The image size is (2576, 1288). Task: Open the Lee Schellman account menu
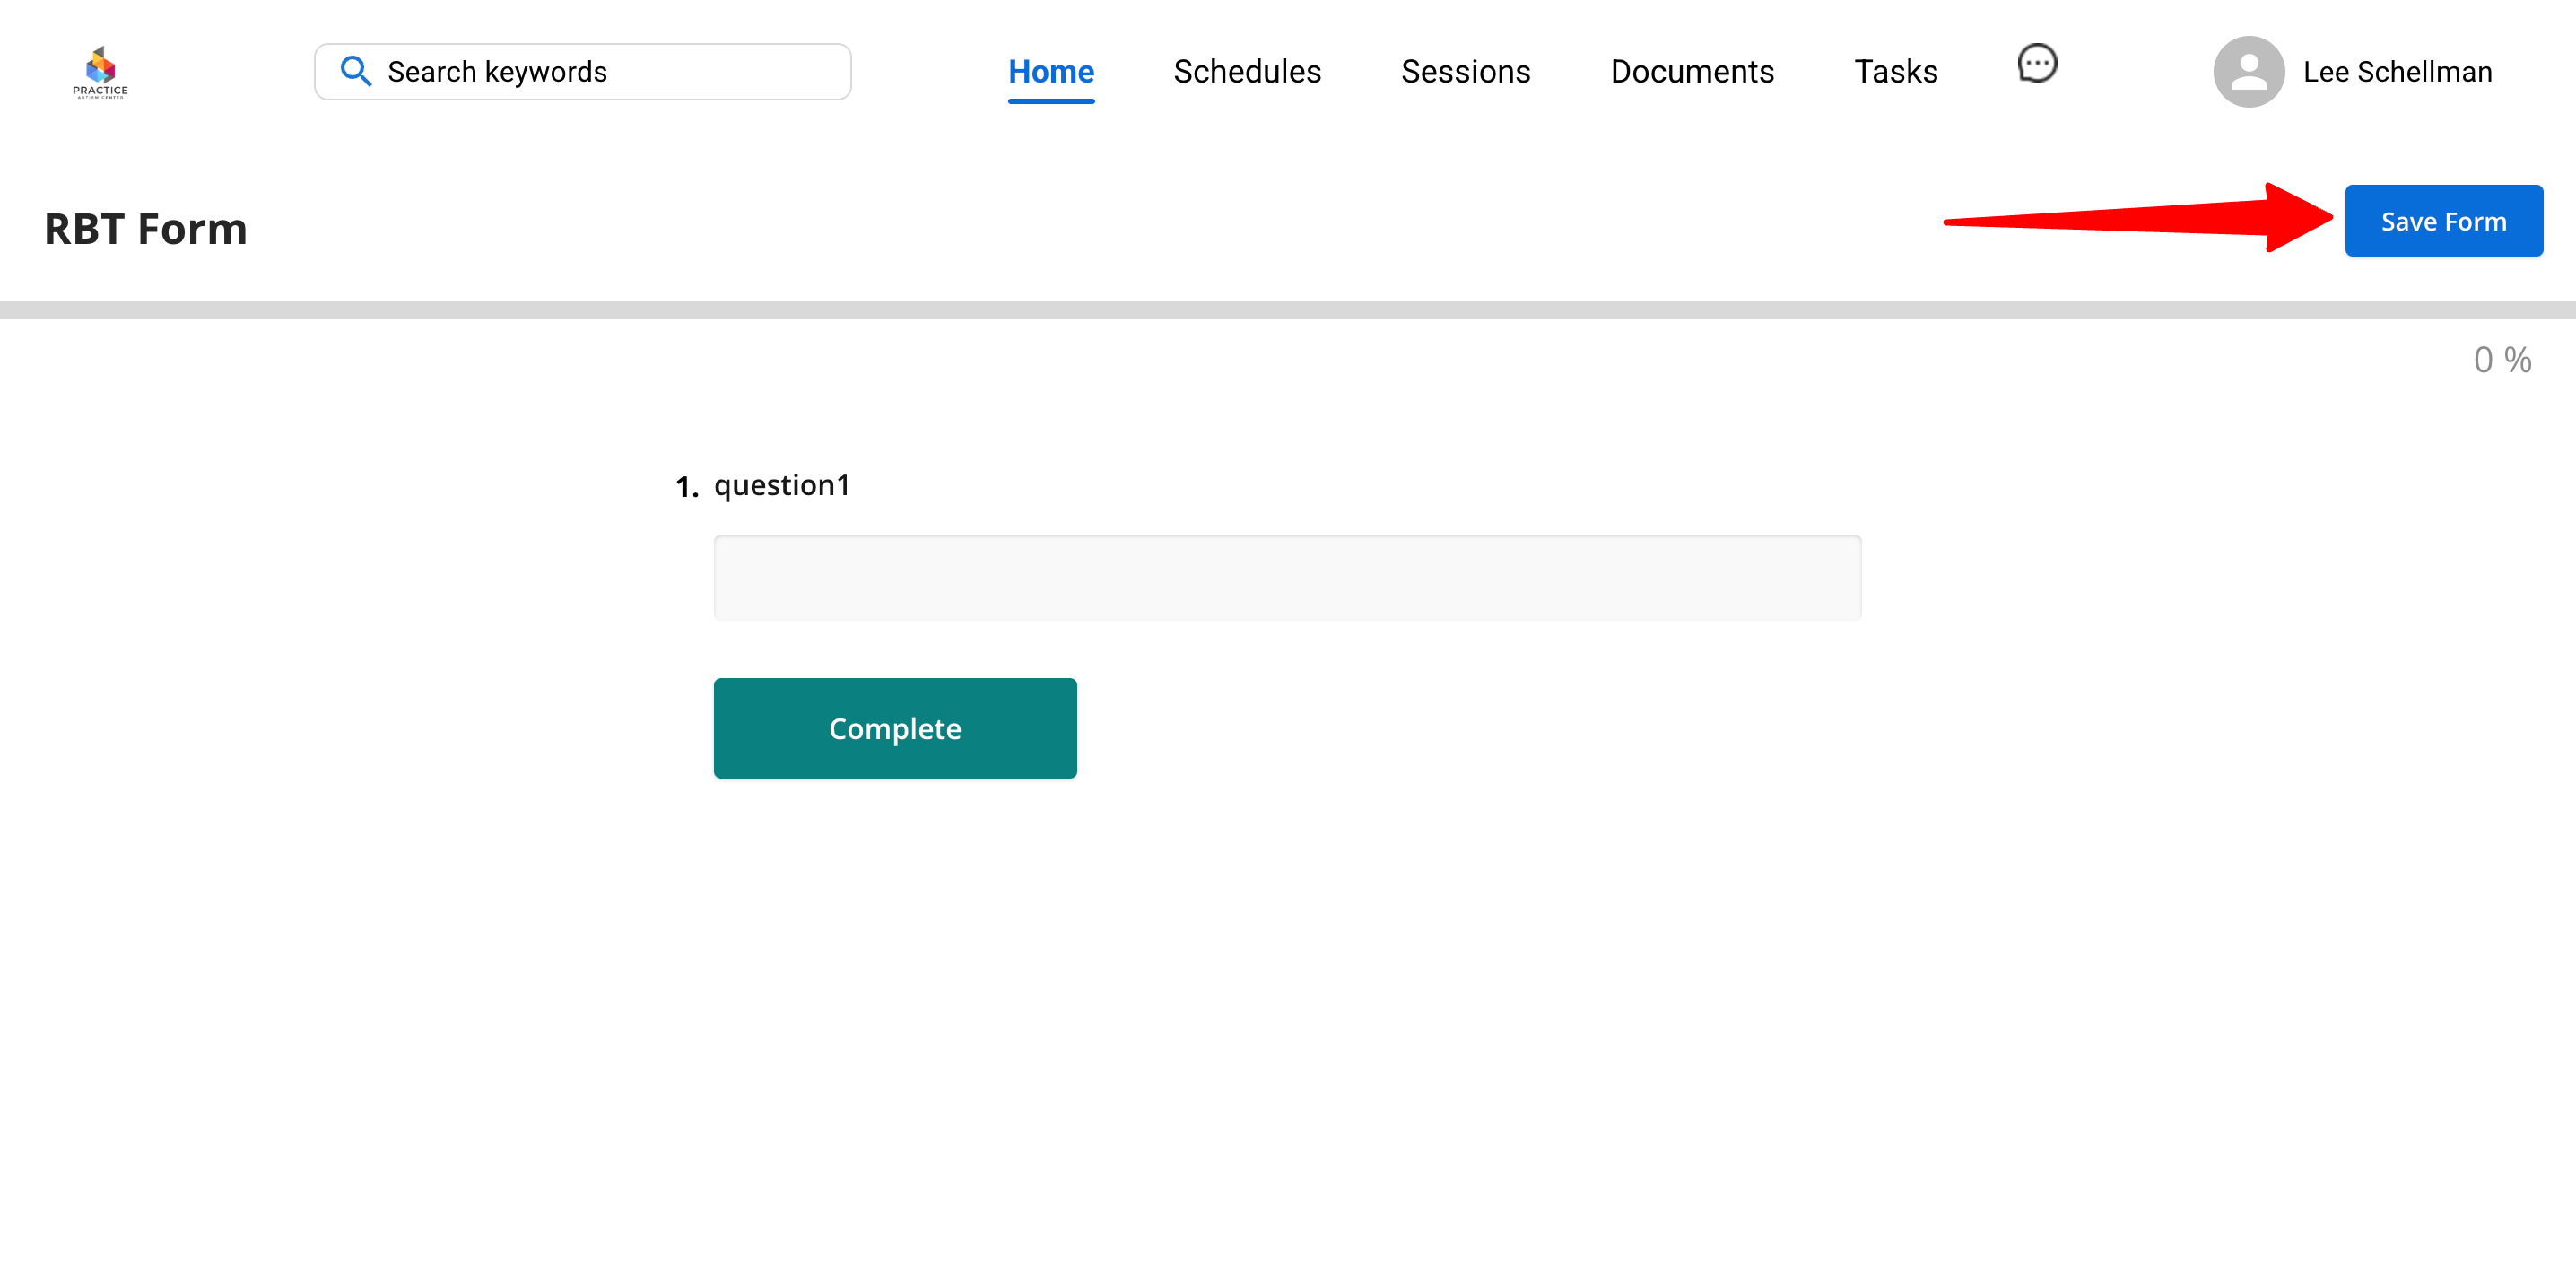click(x=2396, y=72)
